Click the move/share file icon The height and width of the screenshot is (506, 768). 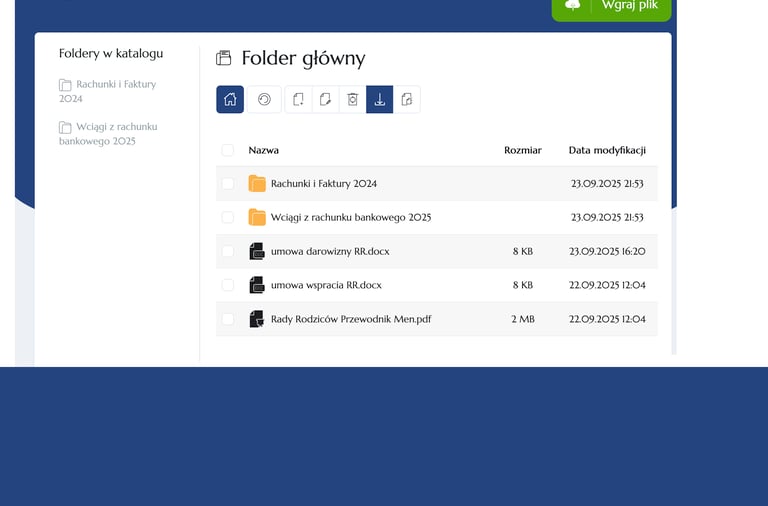(x=407, y=99)
